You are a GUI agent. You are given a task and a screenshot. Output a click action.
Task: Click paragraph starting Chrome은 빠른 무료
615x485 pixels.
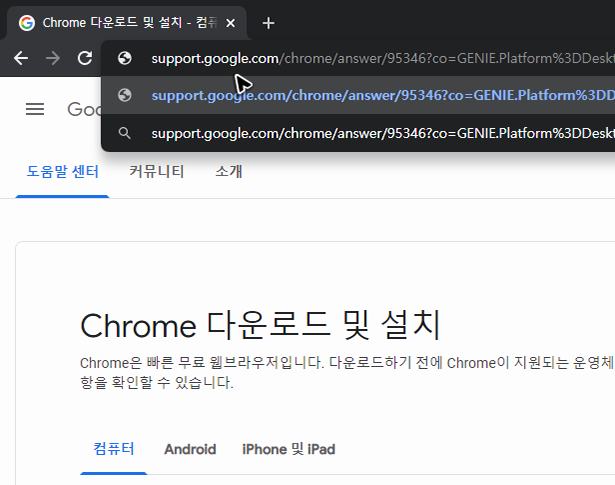347,372
